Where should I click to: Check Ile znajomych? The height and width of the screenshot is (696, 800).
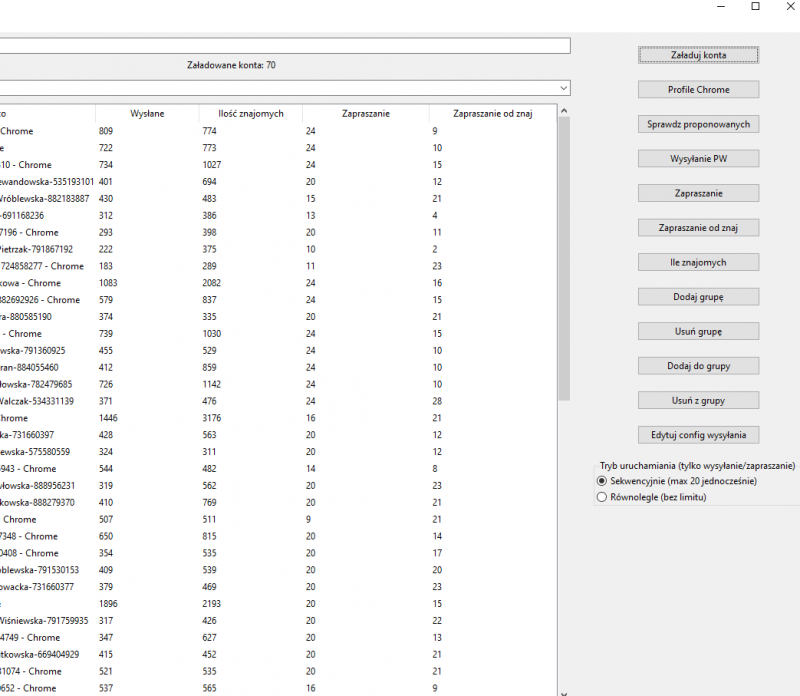(698, 262)
